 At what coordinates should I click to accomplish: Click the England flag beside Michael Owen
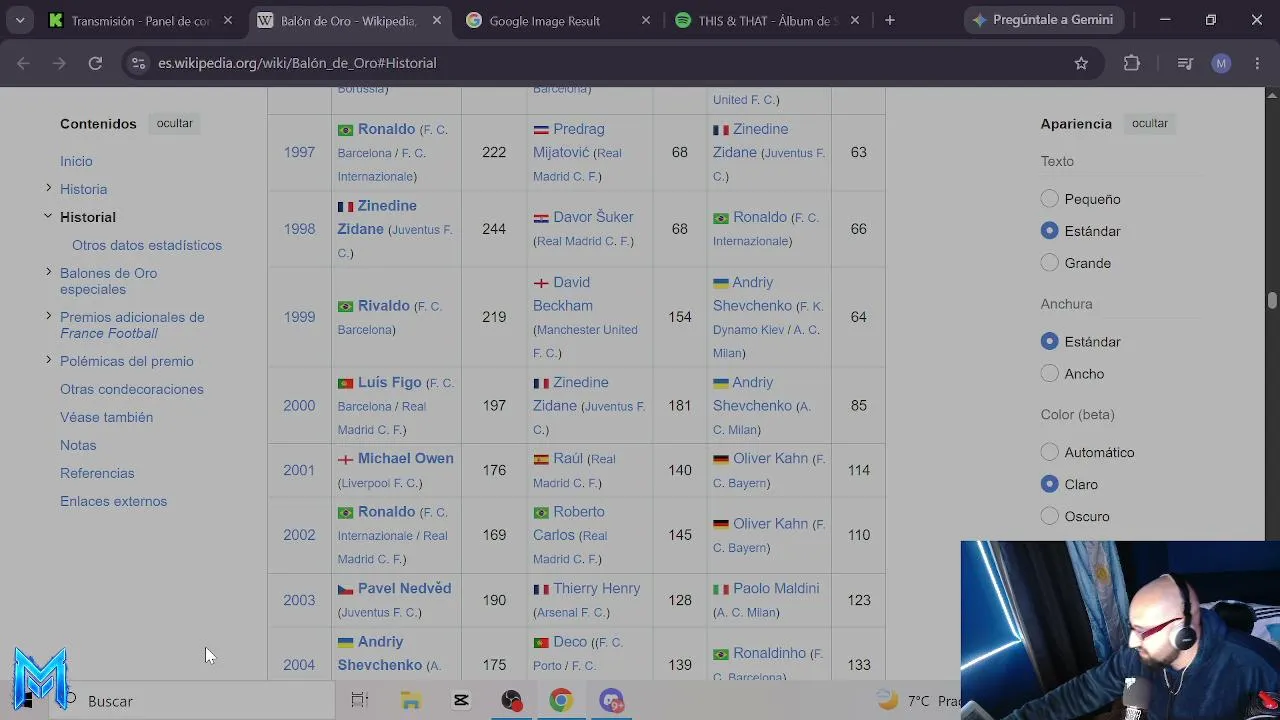345,459
